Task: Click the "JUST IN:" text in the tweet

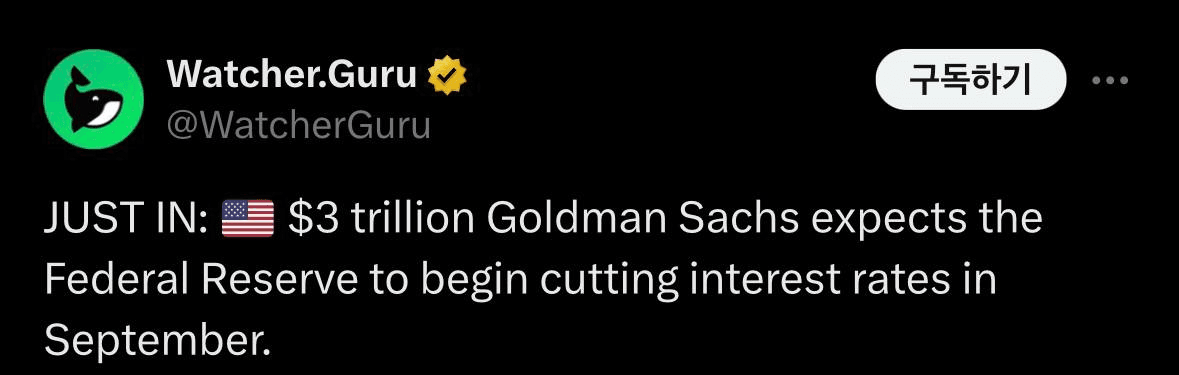Action: [126, 219]
